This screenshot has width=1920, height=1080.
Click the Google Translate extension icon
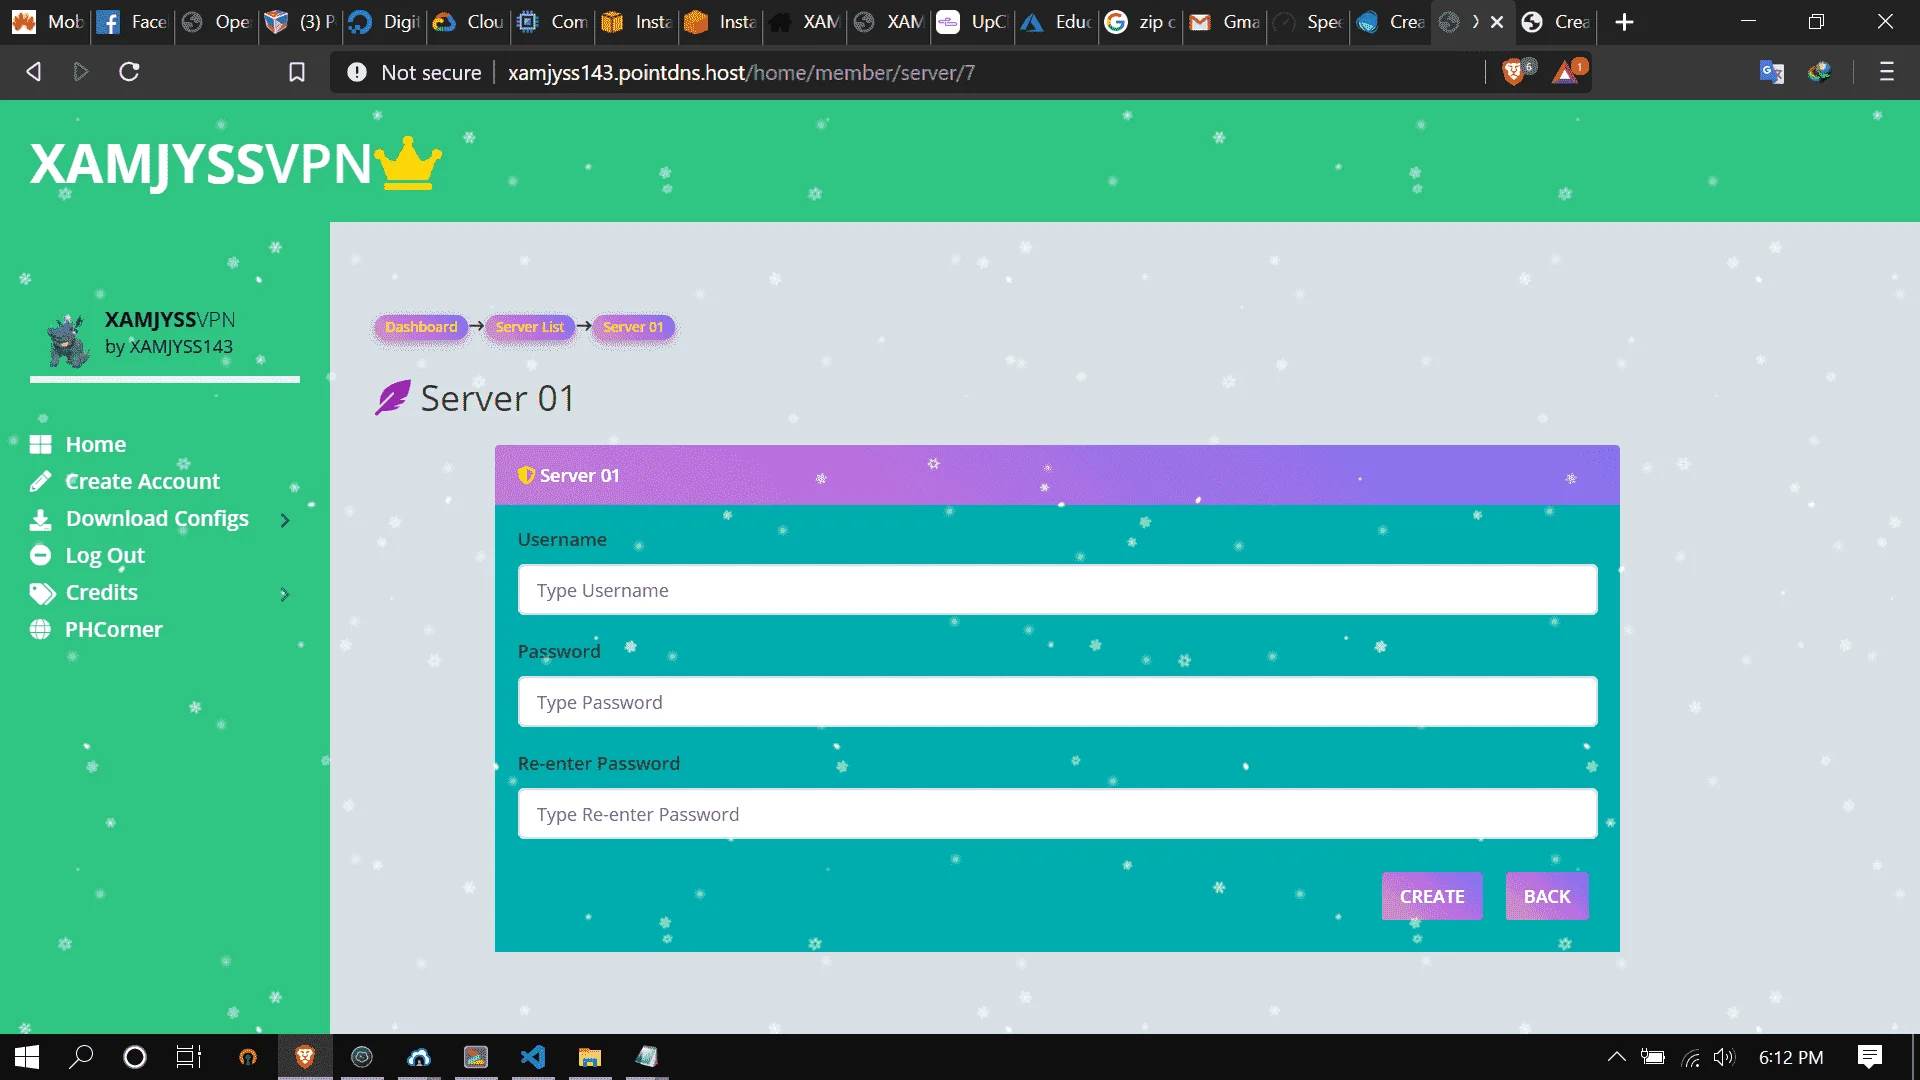pos(1772,72)
